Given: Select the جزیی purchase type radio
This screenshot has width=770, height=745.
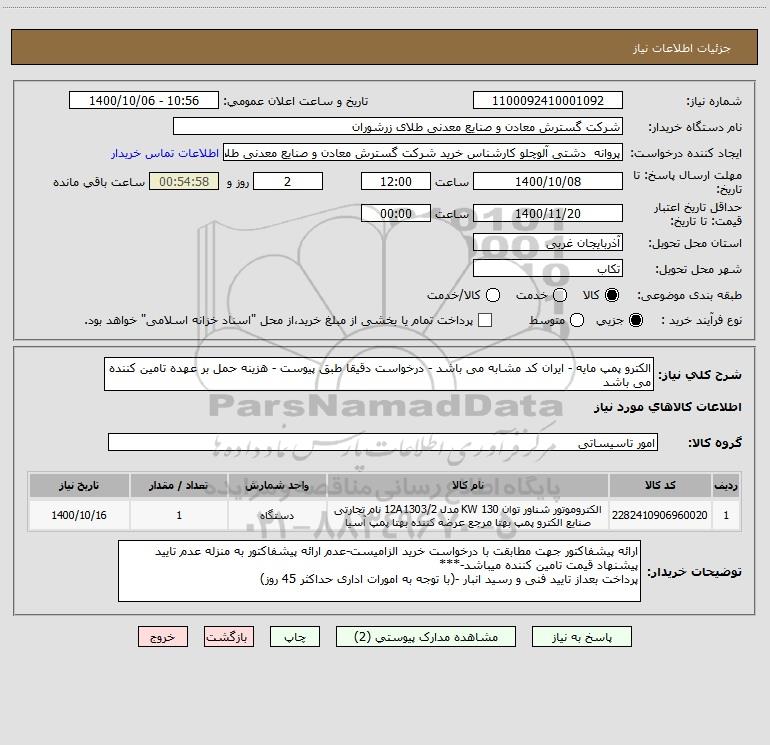Looking at the screenshot, I should [x=636, y=320].
